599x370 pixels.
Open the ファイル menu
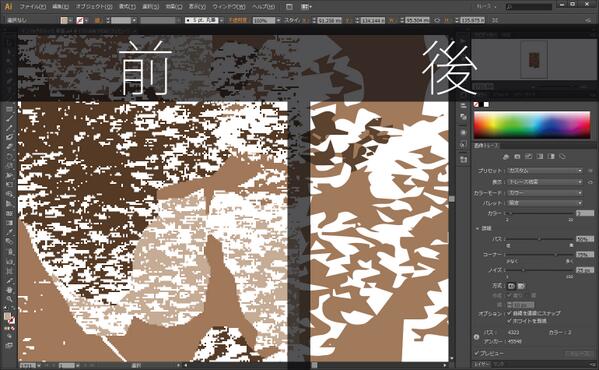pyautogui.click(x=32, y=6)
